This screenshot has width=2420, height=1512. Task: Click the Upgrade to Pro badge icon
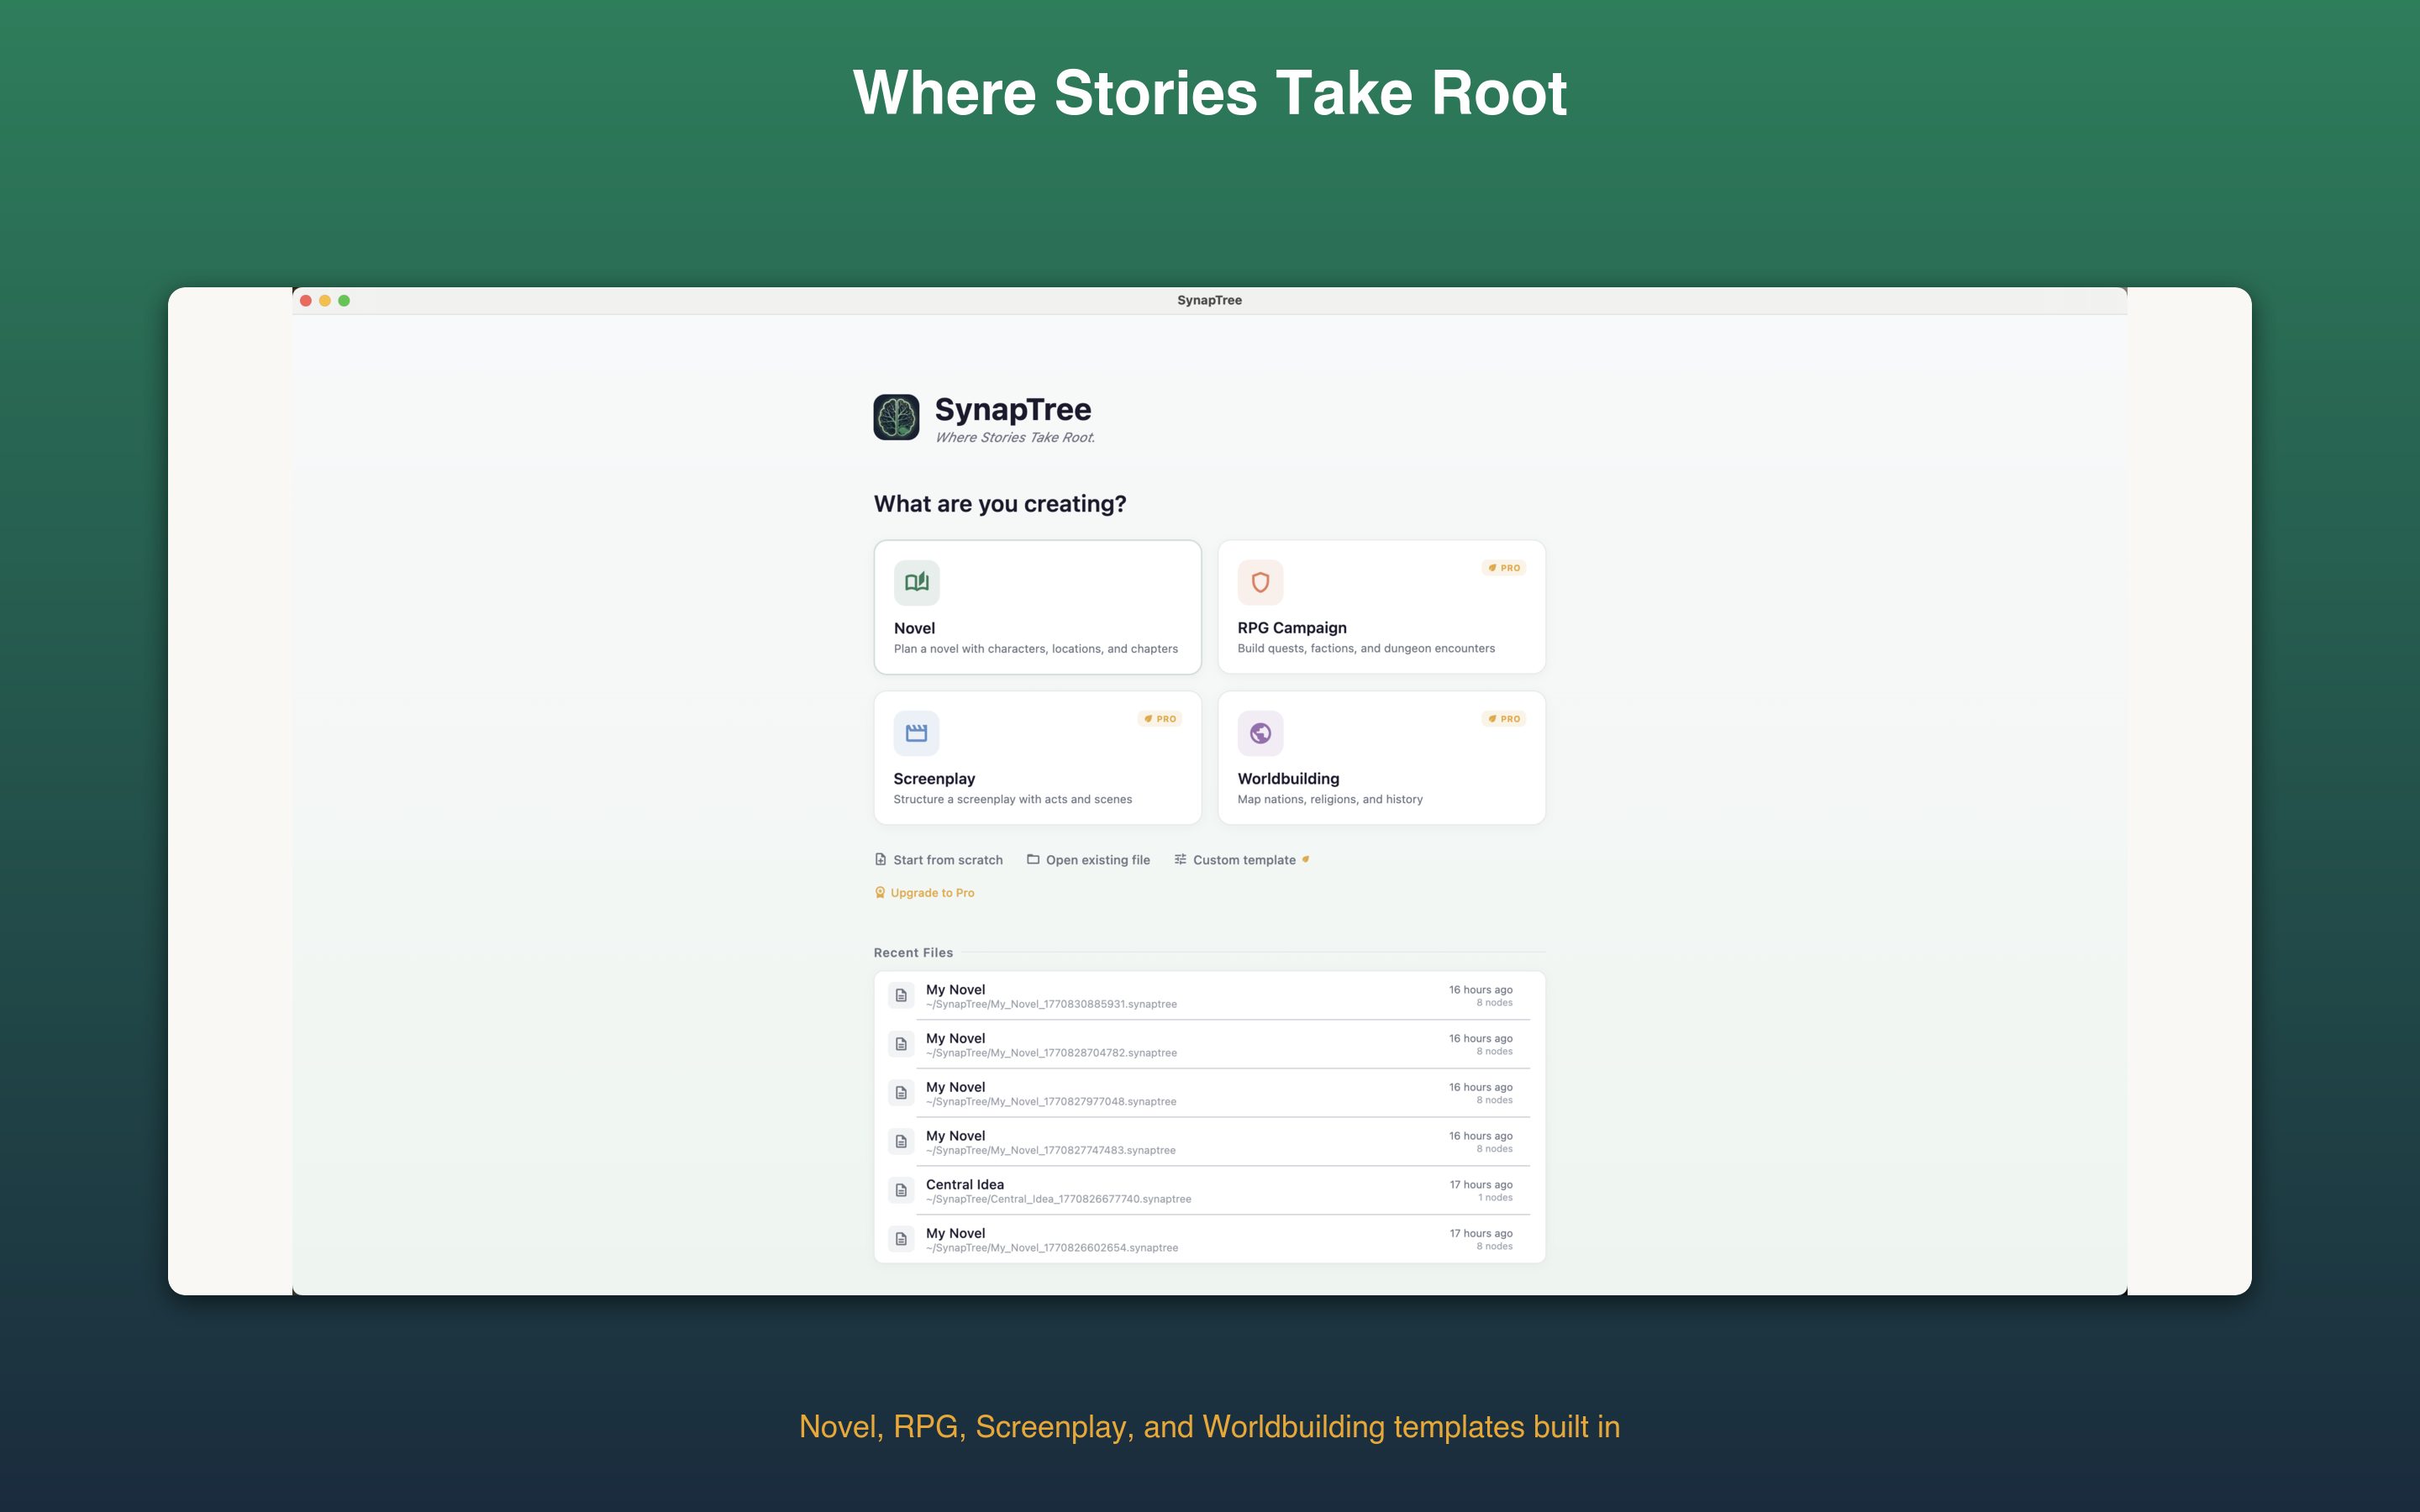(880, 892)
